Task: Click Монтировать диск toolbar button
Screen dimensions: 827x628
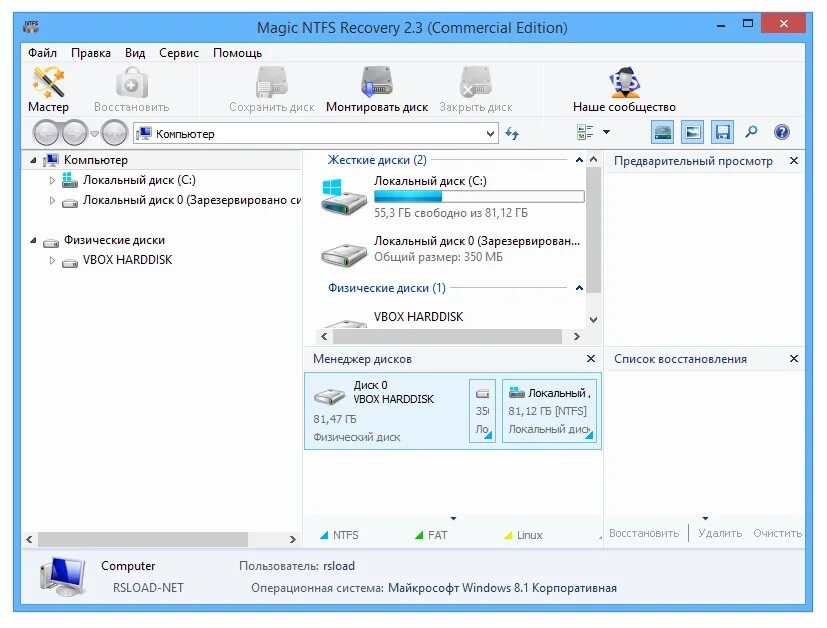Action: (377, 90)
